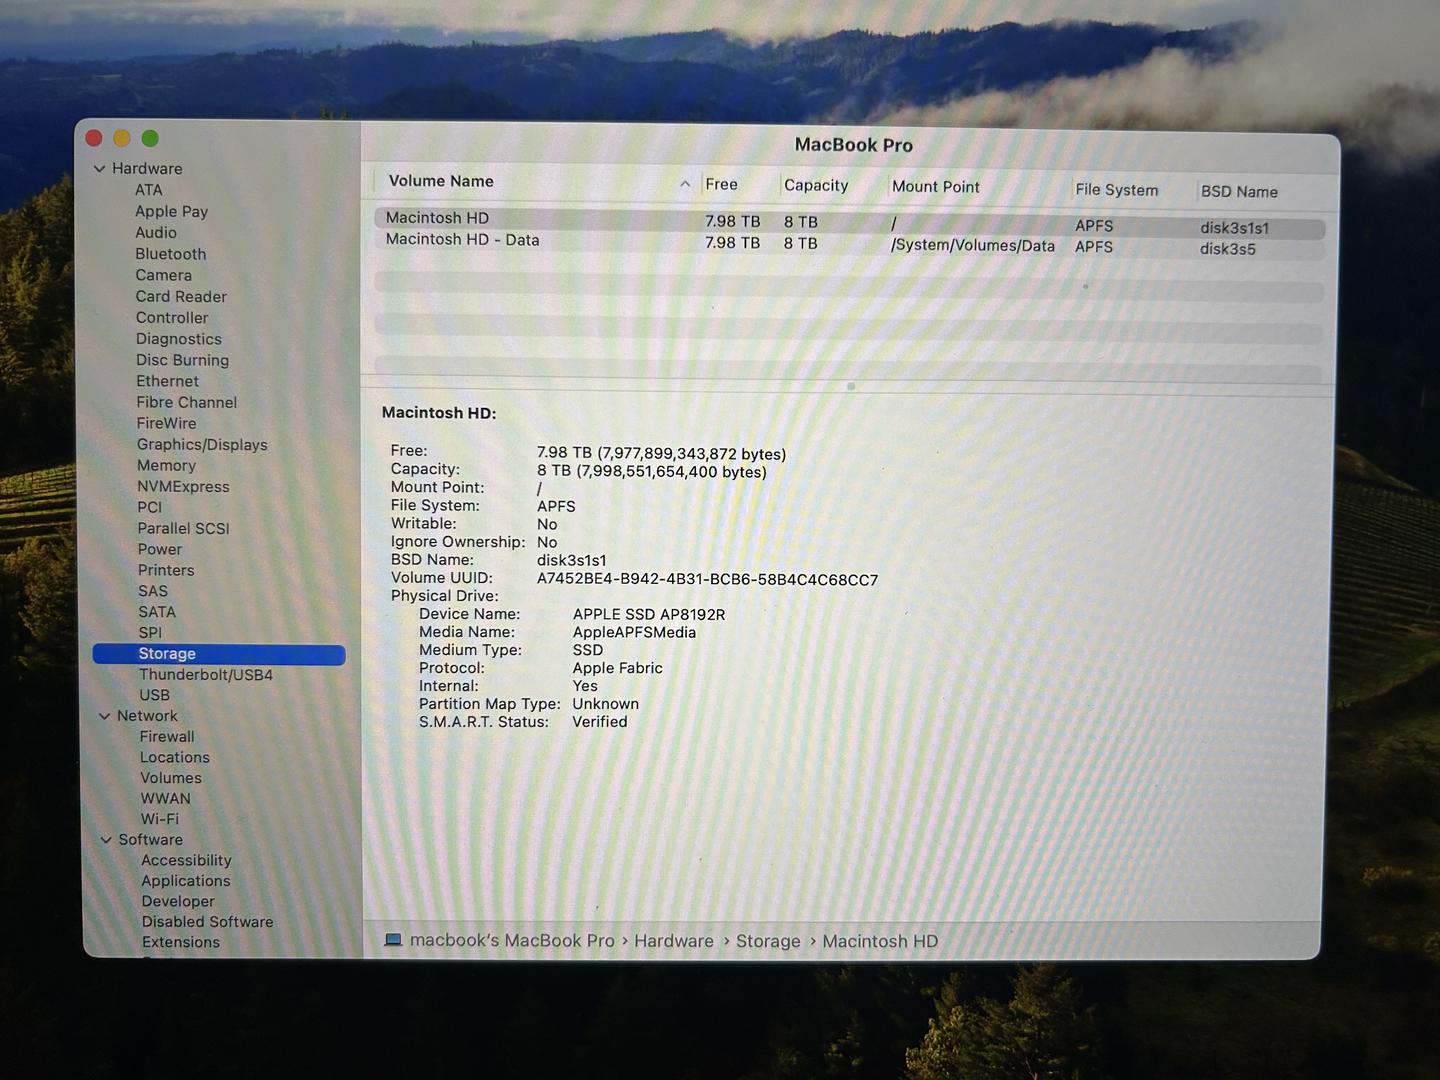Viewport: 1440px width, 1080px height.
Task: Select Apple Pay in the sidebar
Action: click(172, 211)
